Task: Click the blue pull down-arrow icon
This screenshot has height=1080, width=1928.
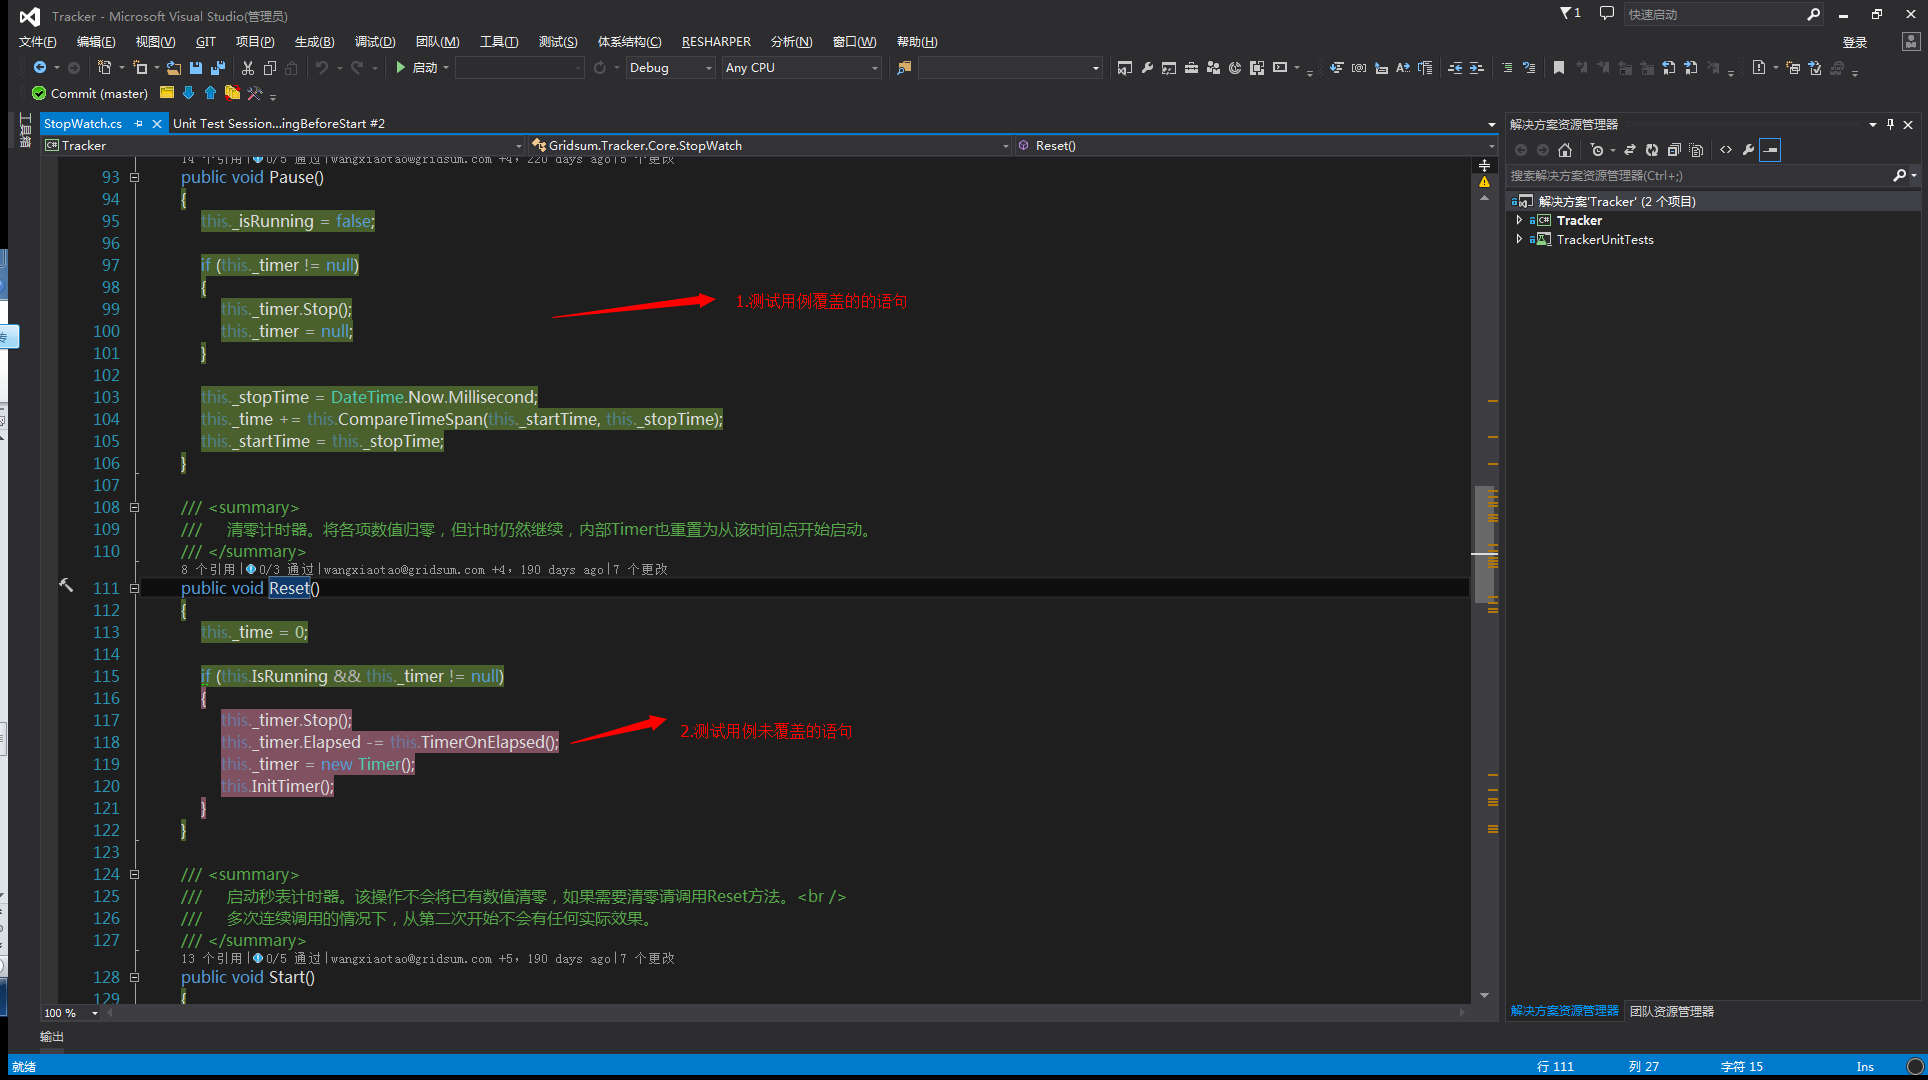Action: click(188, 93)
